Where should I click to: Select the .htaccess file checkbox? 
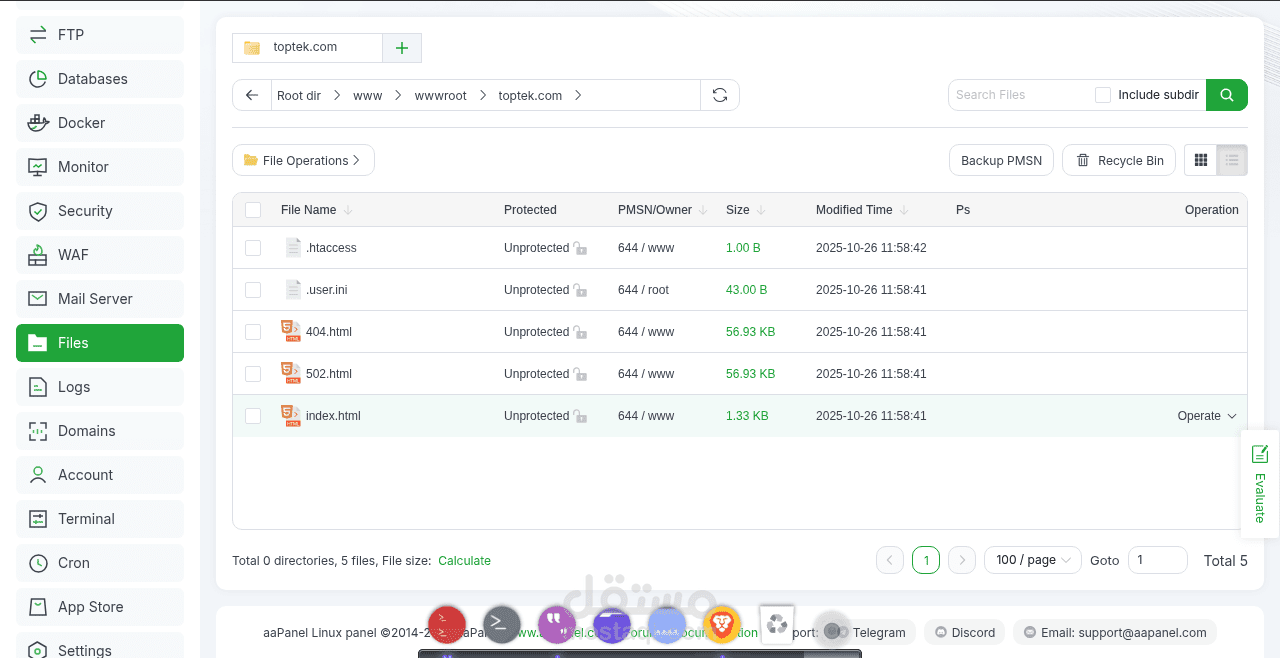(x=253, y=248)
